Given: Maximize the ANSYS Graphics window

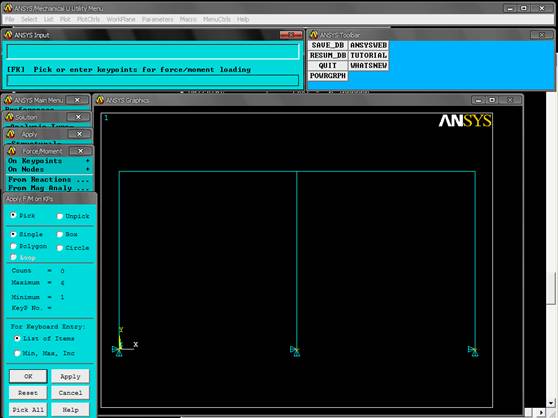Looking at the screenshot, I should coord(492,100).
